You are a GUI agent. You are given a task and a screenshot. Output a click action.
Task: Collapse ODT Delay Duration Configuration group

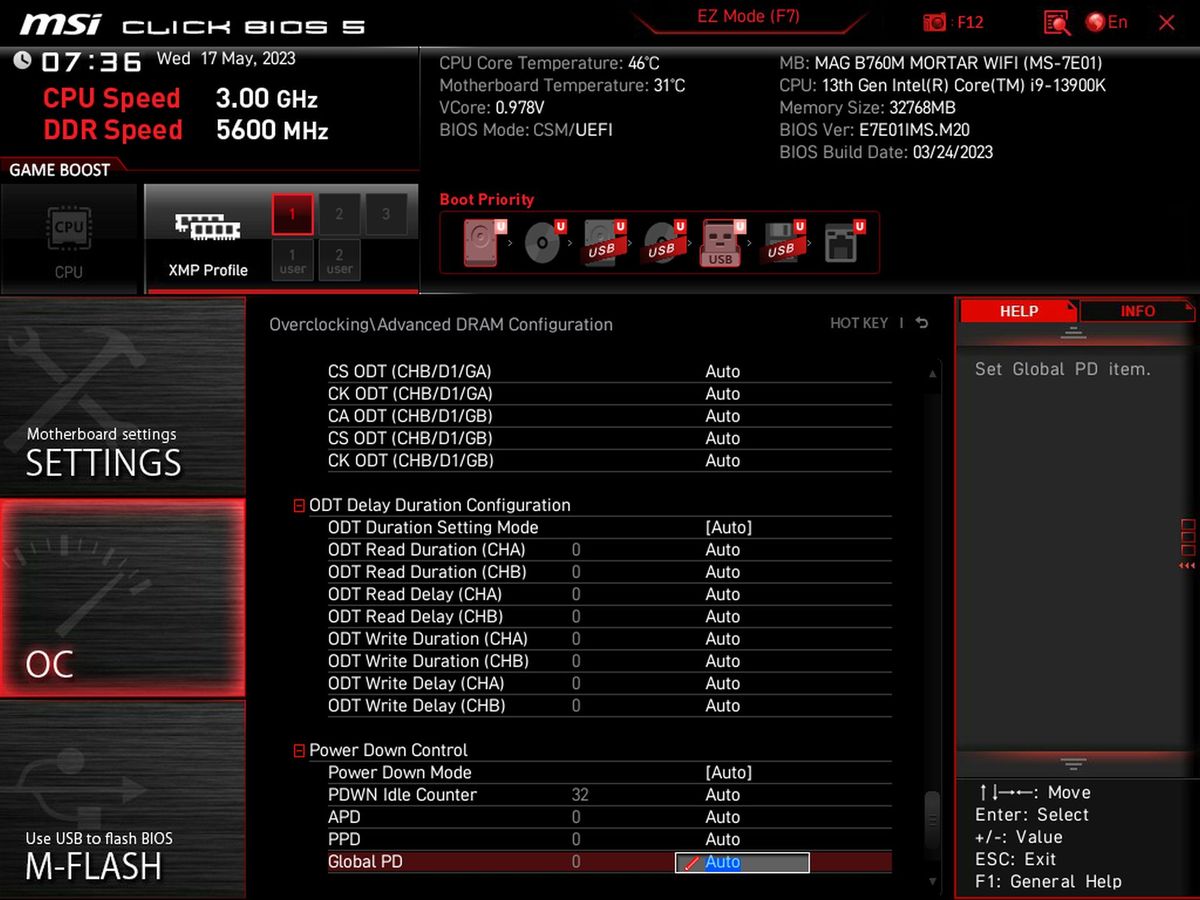[299, 506]
